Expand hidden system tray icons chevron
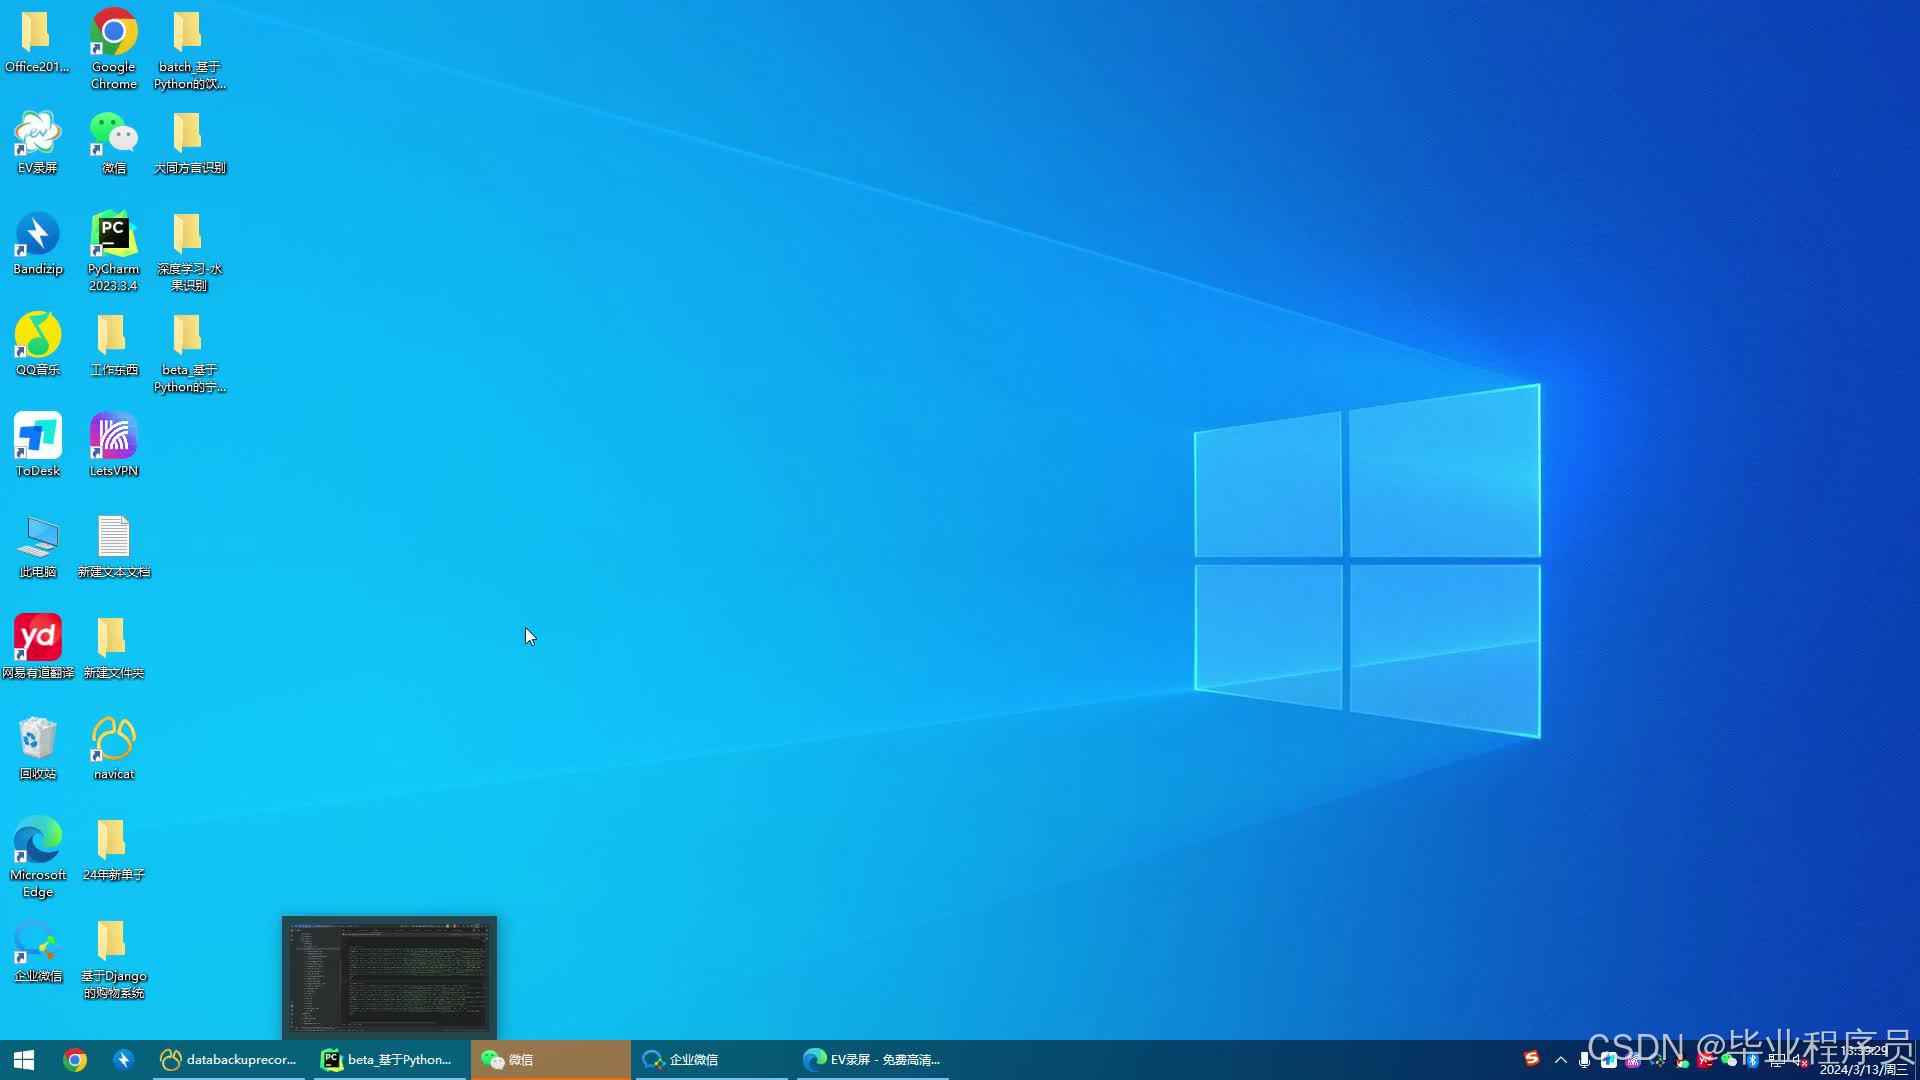The height and width of the screenshot is (1080, 1920). (x=1561, y=1060)
